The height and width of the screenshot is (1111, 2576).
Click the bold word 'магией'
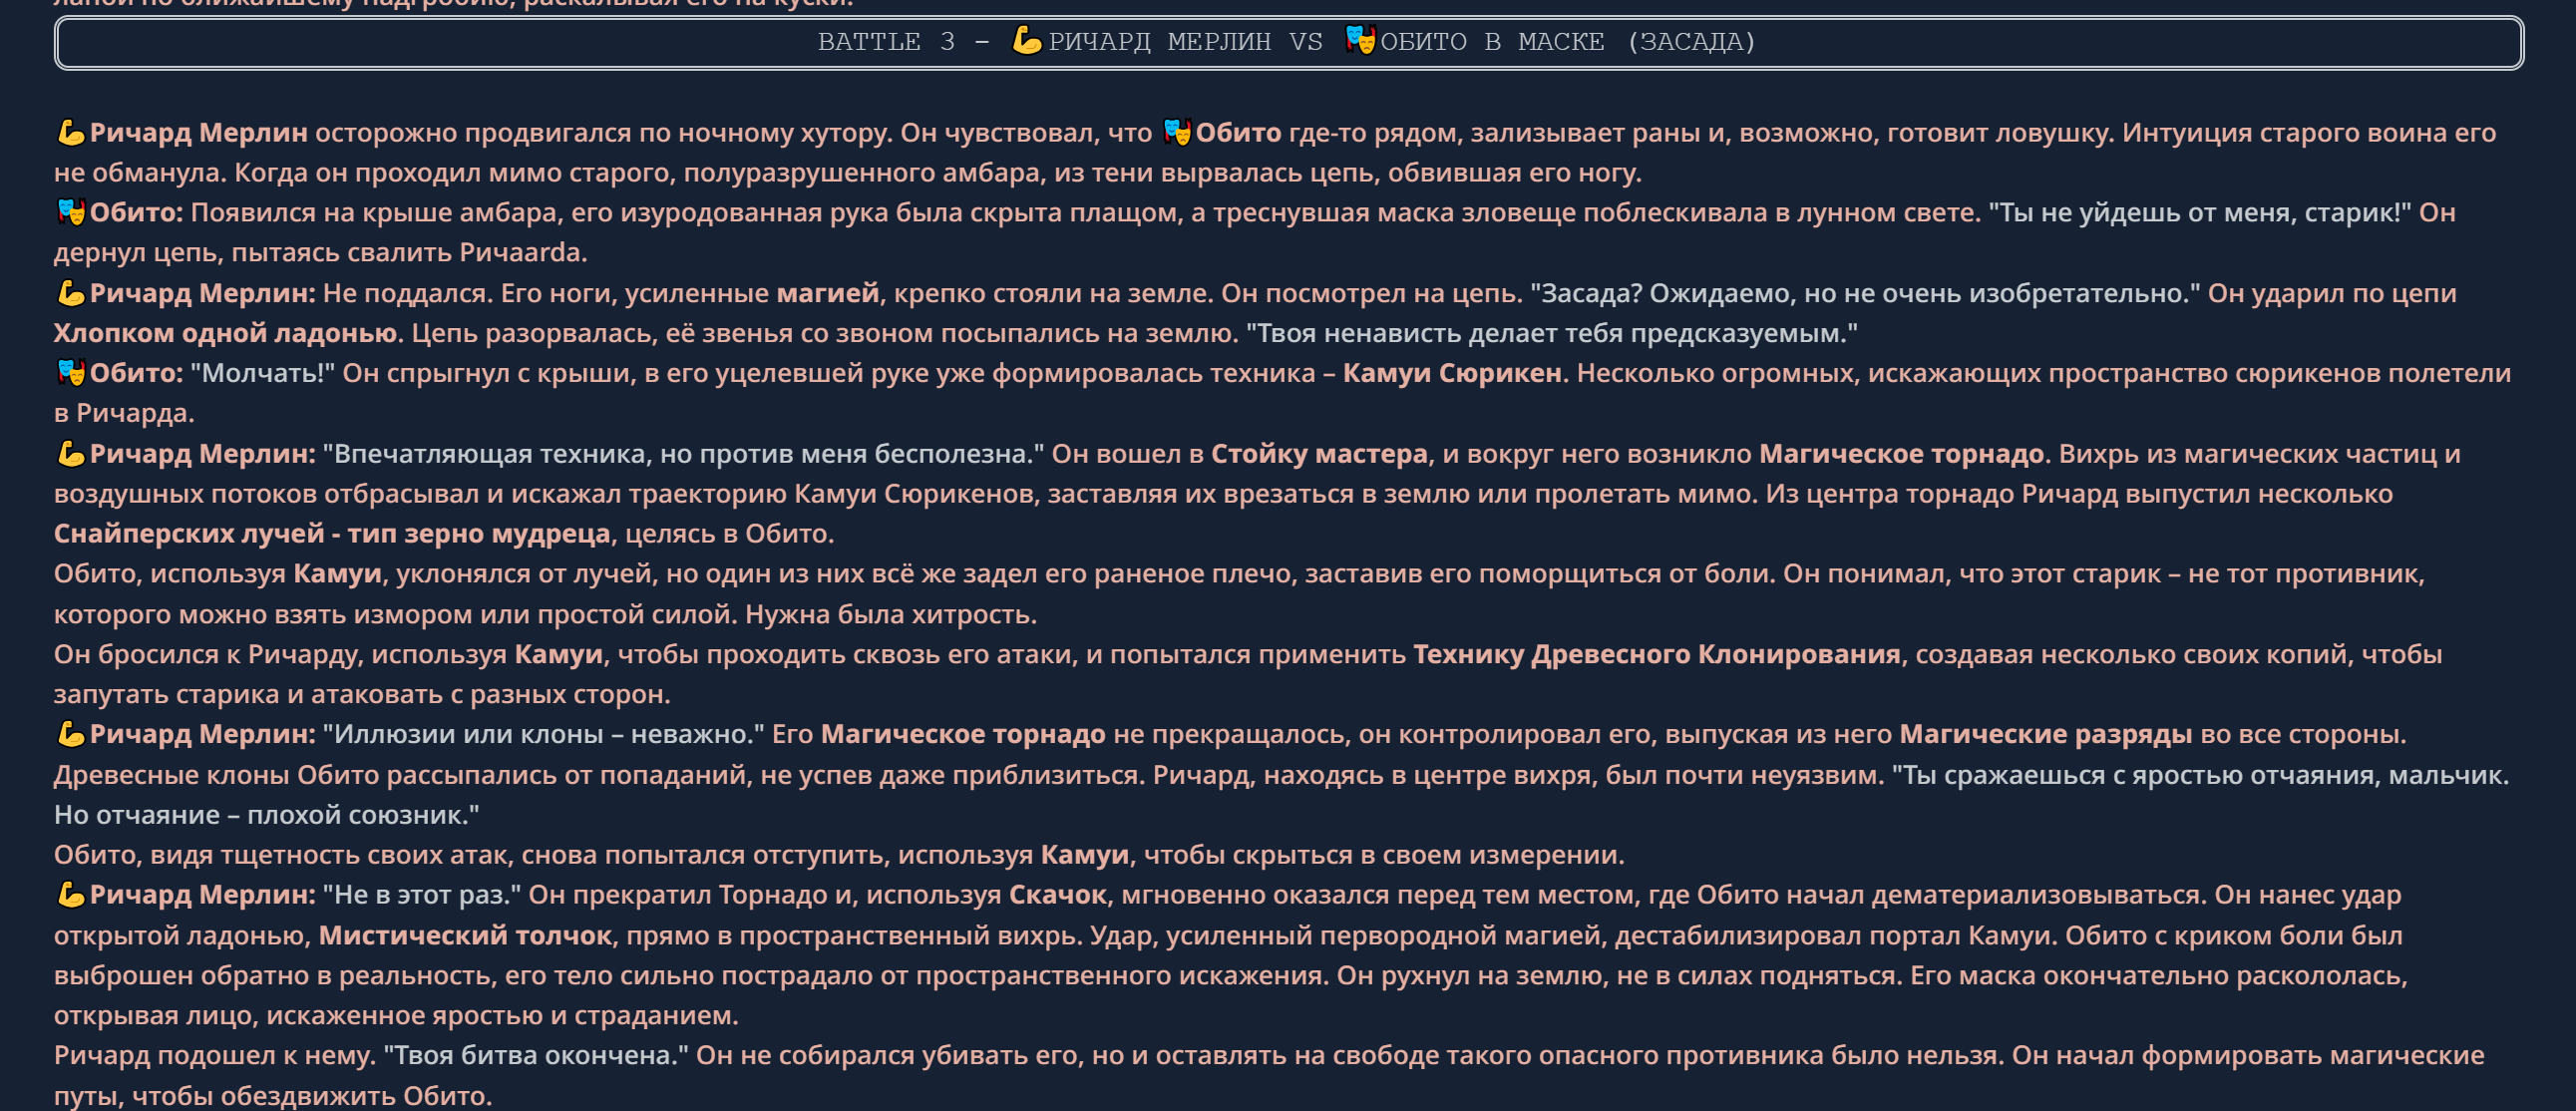click(828, 293)
